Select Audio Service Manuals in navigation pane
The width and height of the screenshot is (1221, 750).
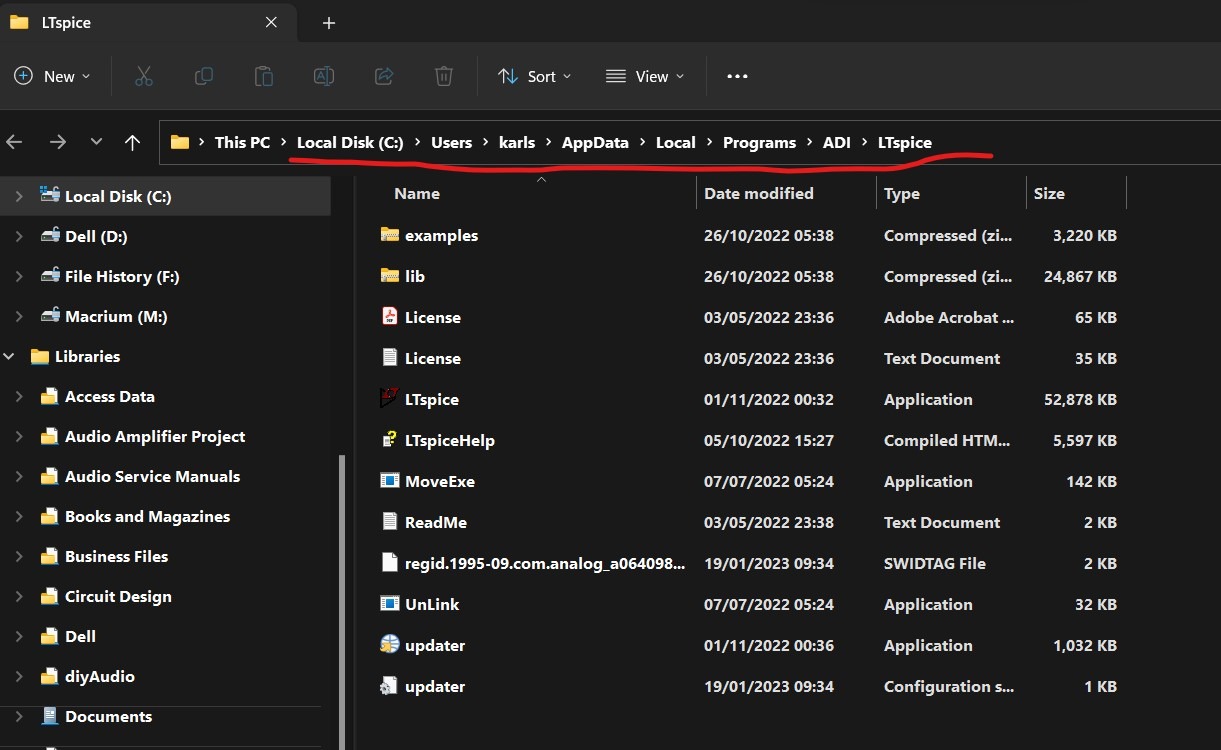click(x=152, y=476)
